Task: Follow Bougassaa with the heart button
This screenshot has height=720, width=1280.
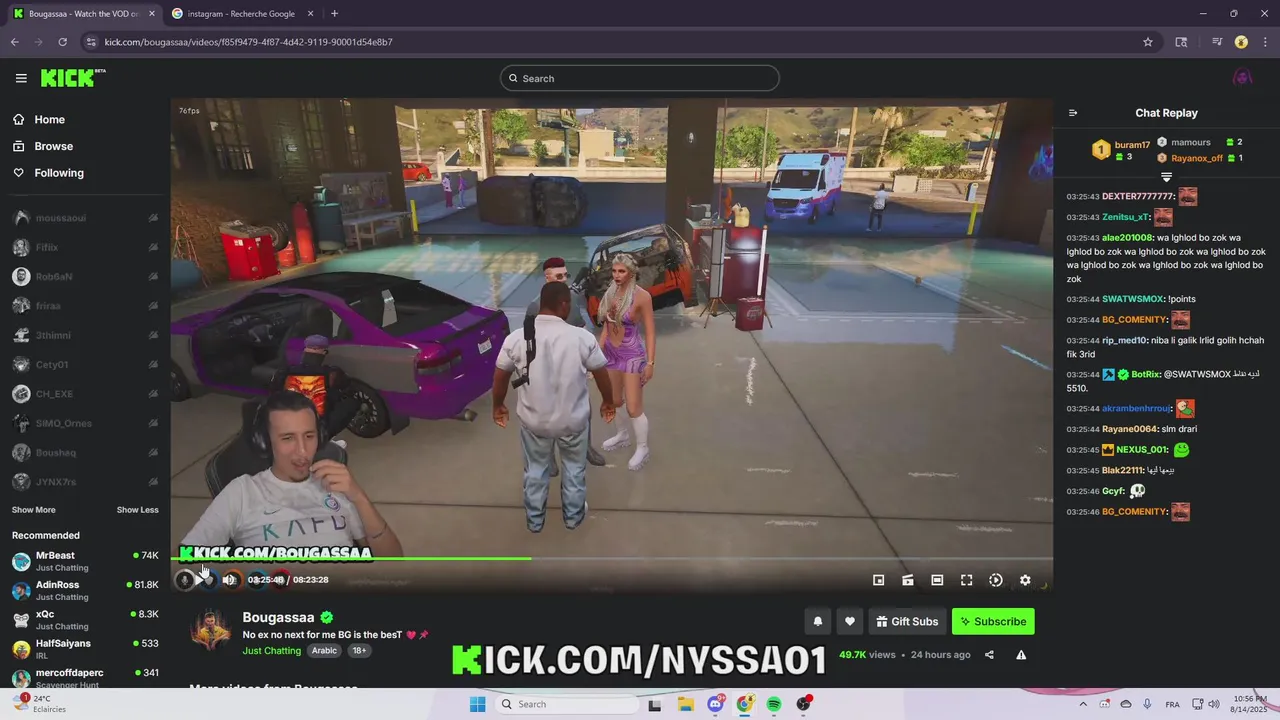Action: point(850,621)
